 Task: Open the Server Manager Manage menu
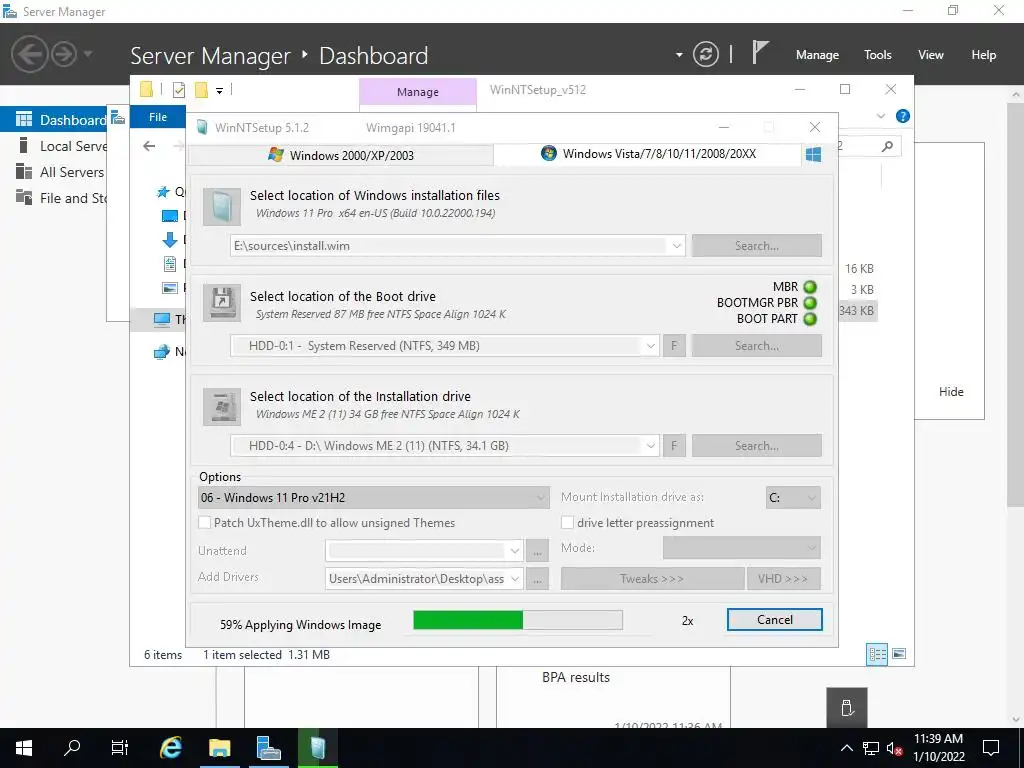(x=817, y=55)
